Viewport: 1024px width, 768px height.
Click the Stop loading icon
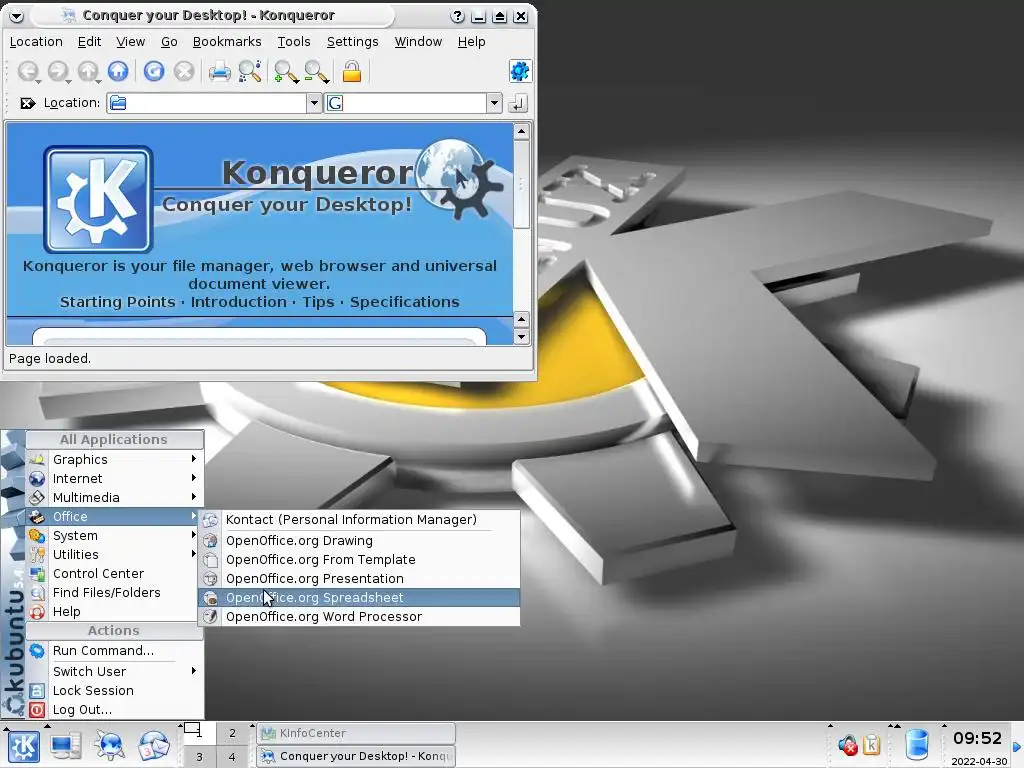[x=184, y=71]
